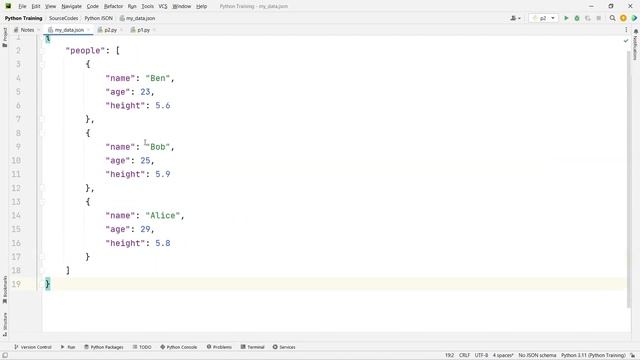640x360 pixels.
Task: Collapse the Ben object fold marker at line 3
Action: pos(42,64)
